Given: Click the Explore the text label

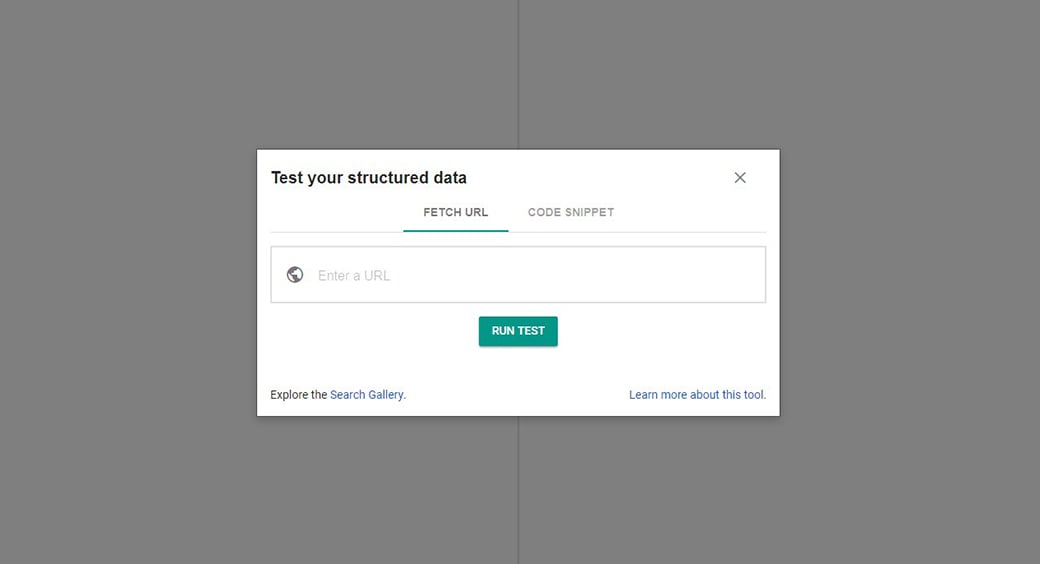Looking at the screenshot, I should tap(298, 395).
